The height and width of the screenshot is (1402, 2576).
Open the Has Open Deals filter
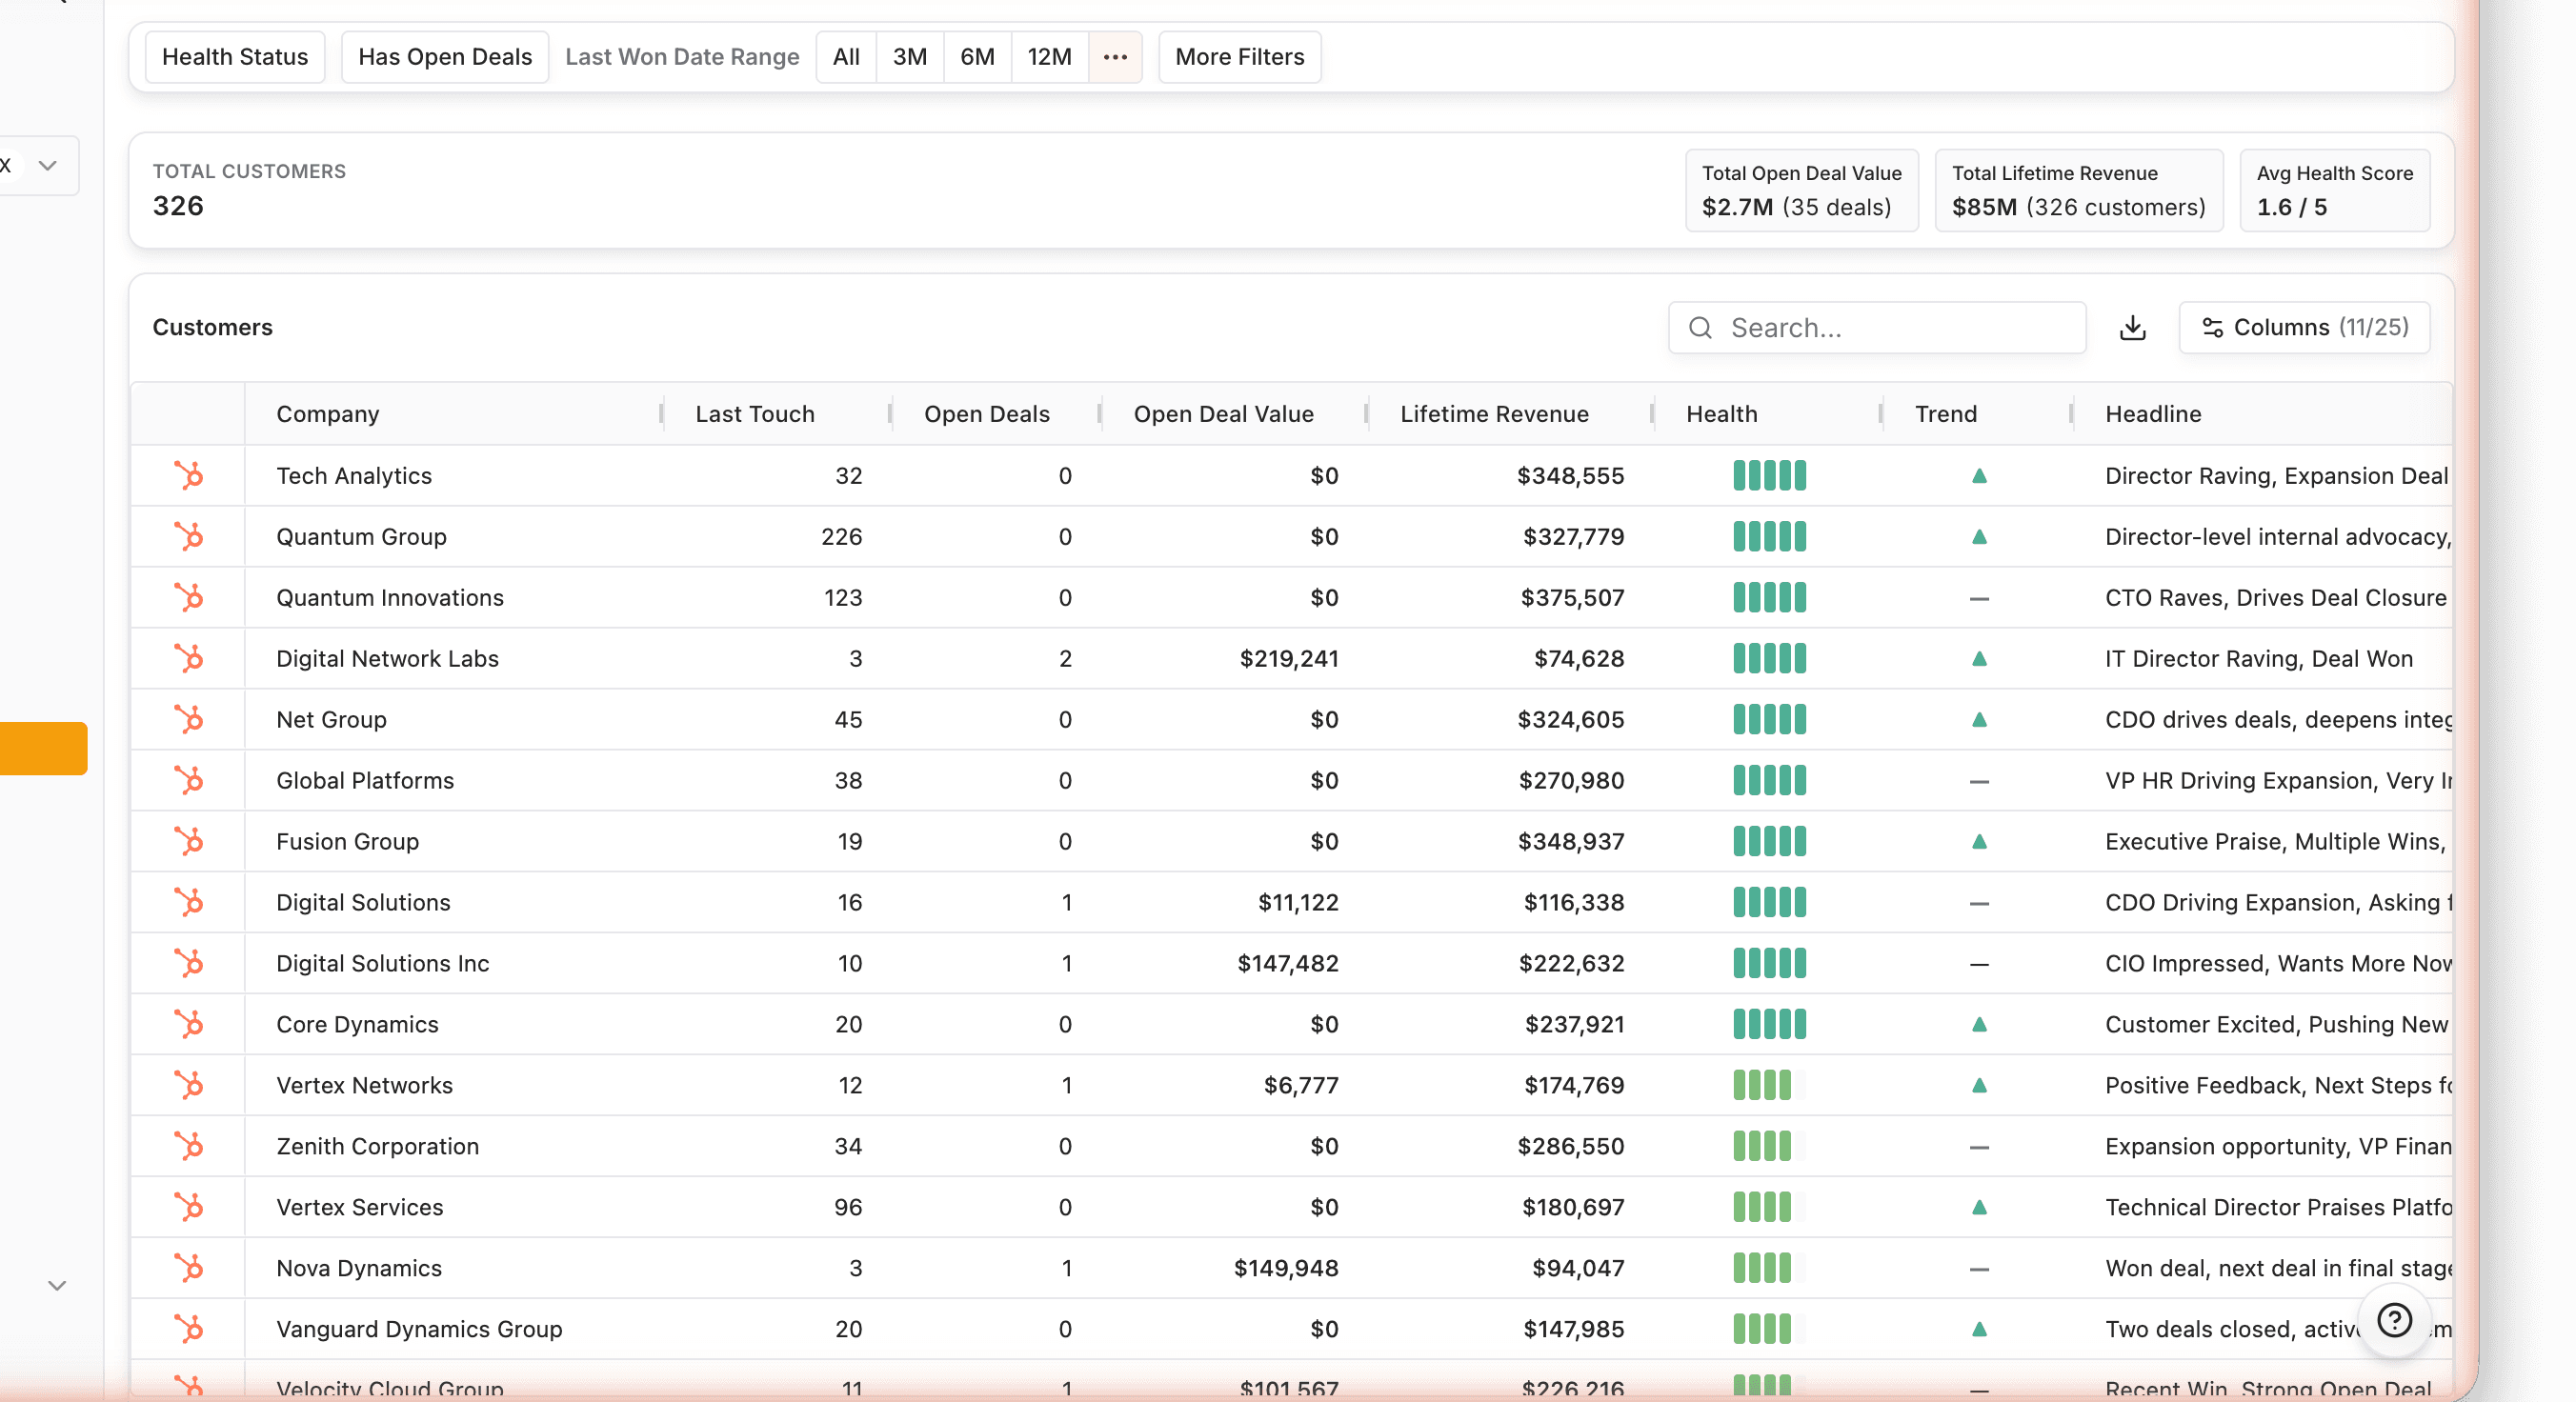click(x=444, y=57)
